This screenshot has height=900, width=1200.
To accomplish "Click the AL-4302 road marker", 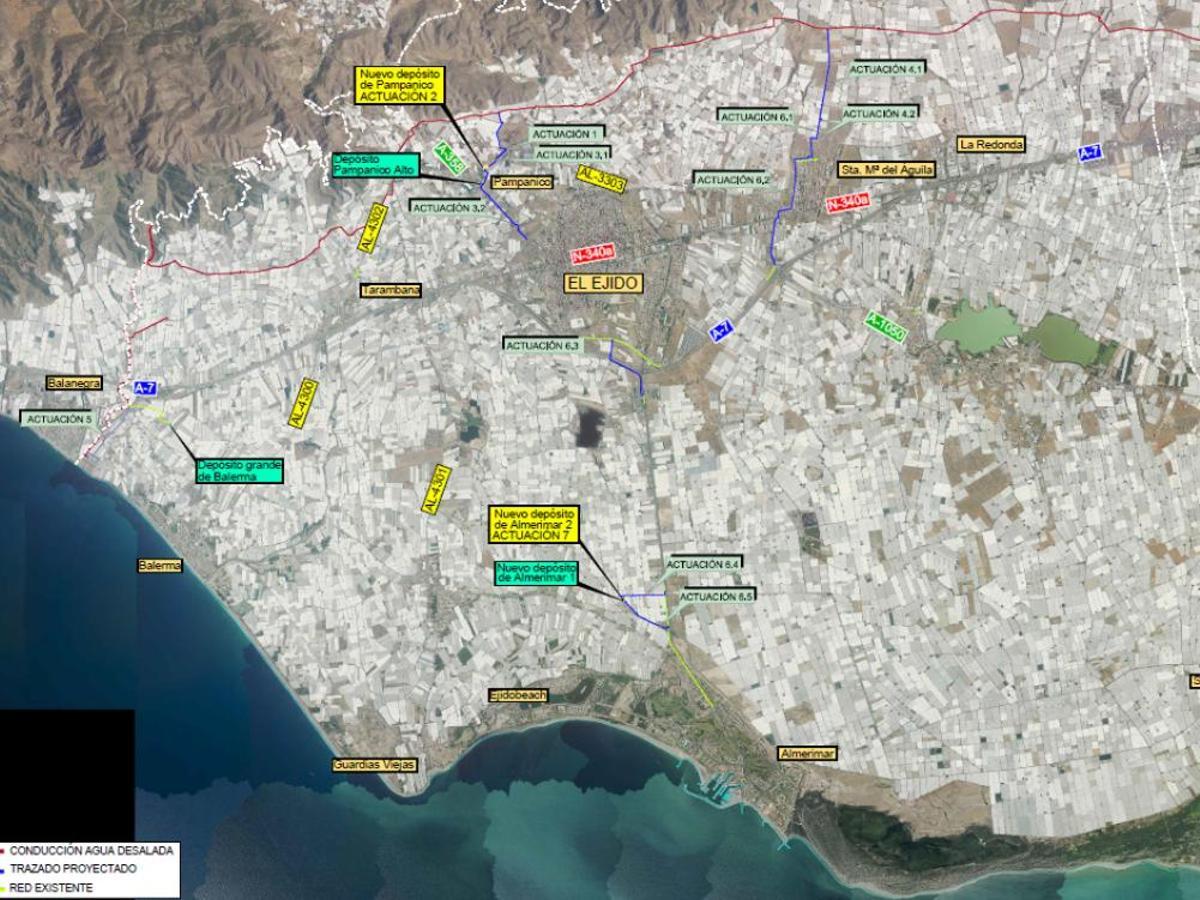I will coord(372,228).
